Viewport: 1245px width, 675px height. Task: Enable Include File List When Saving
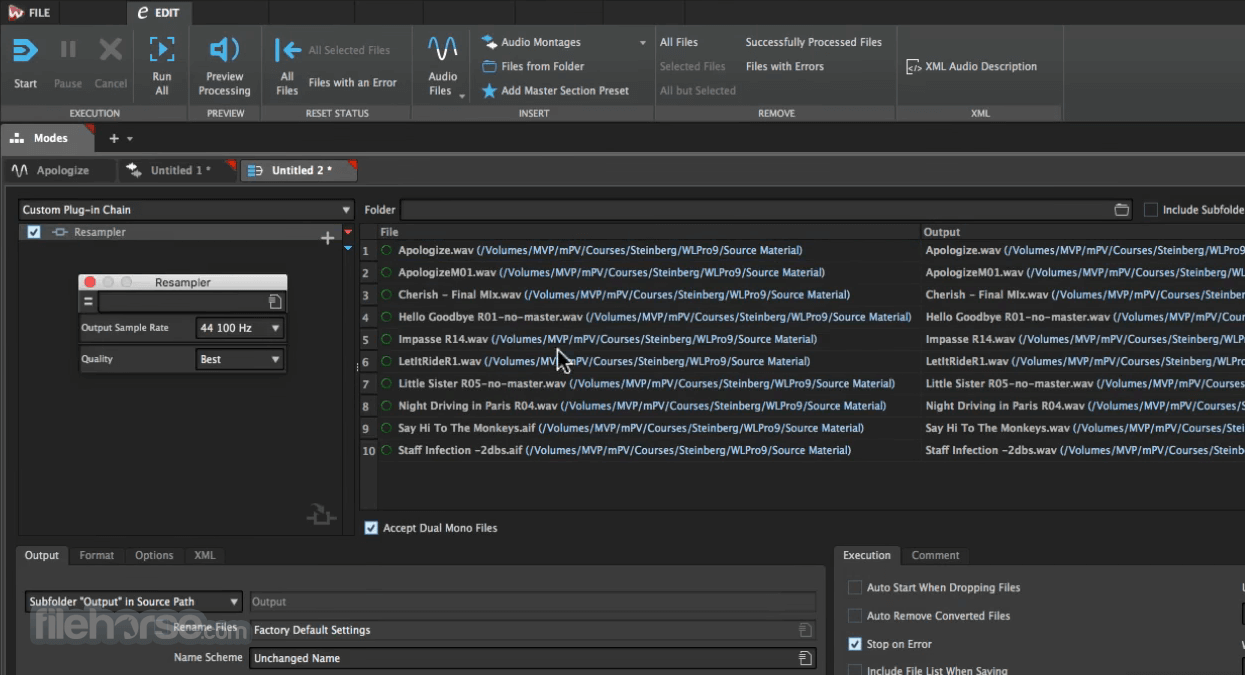855,670
